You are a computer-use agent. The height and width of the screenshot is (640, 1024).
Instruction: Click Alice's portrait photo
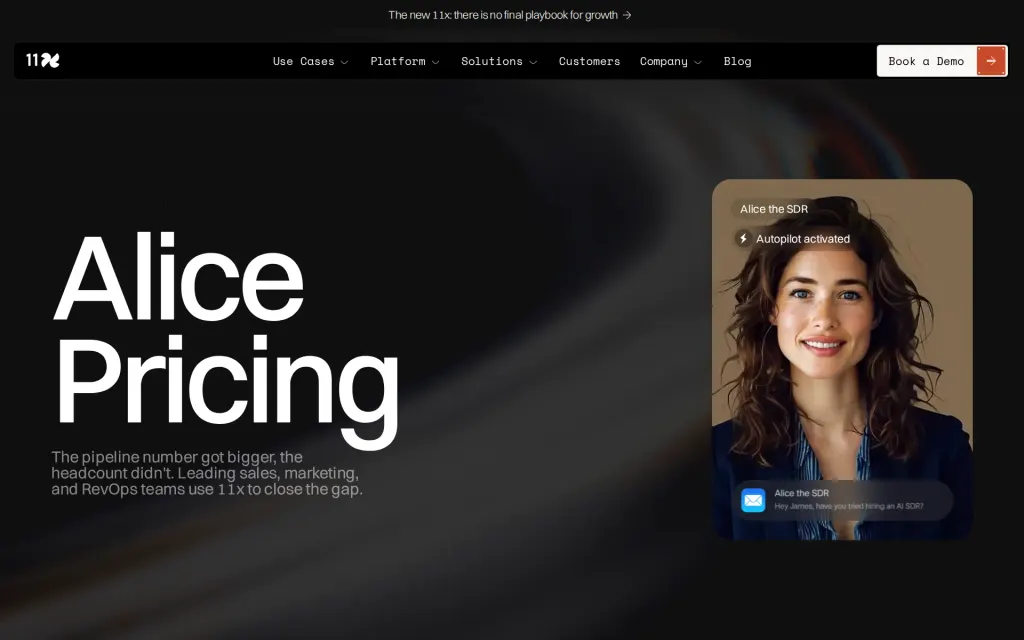pyautogui.click(x=842, y=359)
